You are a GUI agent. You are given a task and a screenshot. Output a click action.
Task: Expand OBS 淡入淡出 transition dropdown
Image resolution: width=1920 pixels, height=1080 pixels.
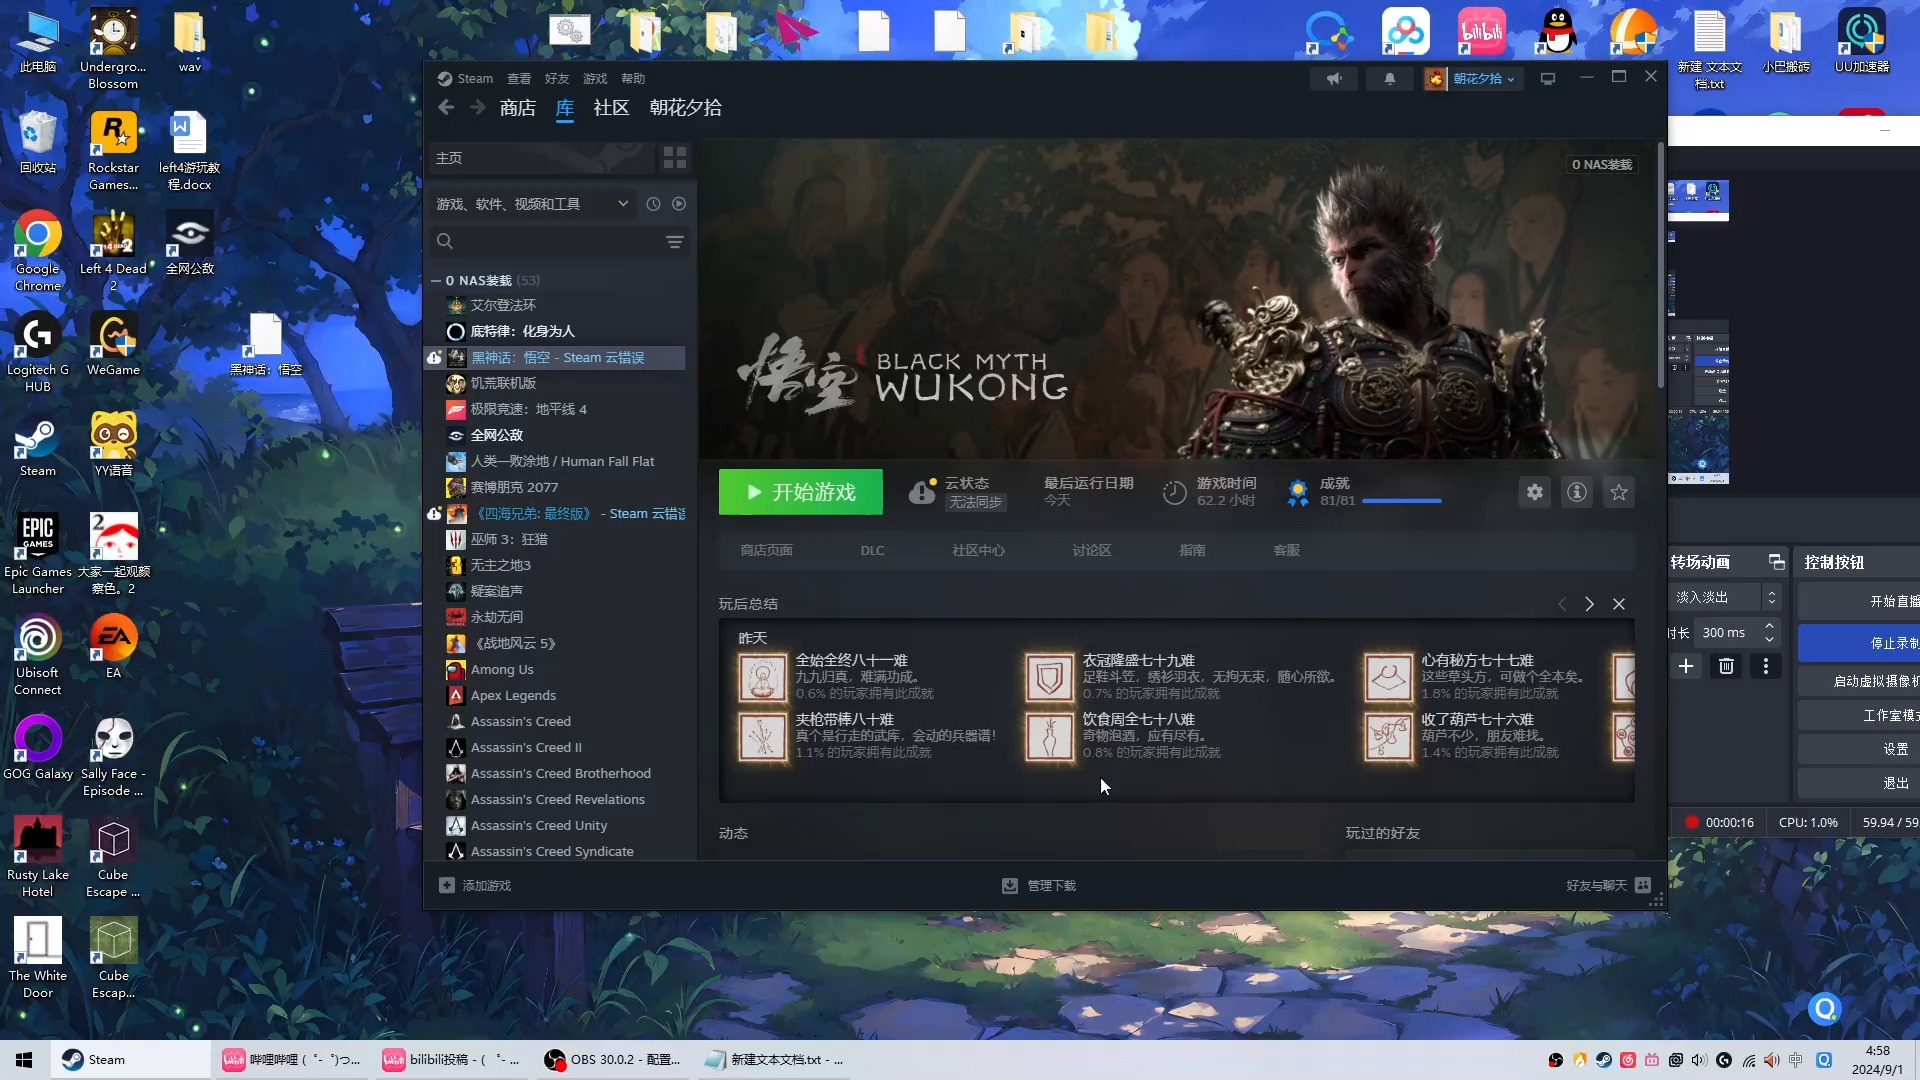click(x=1772, y=598)
